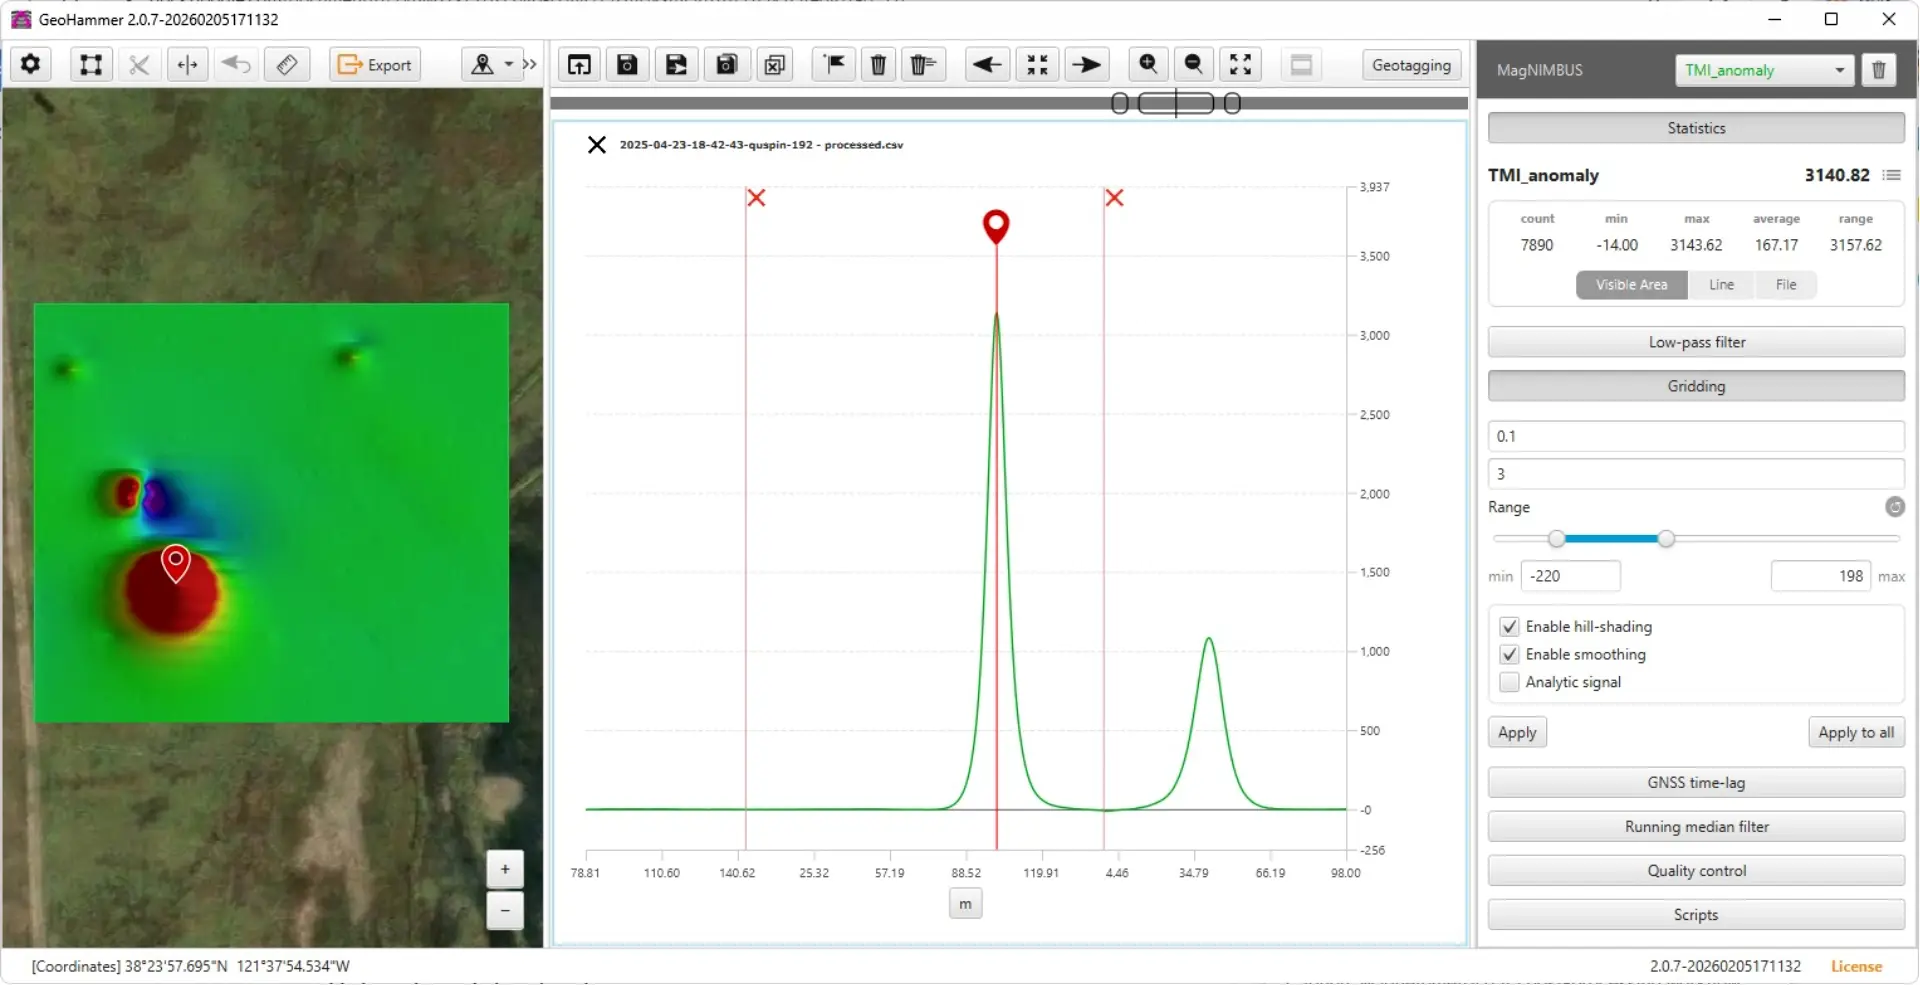Delete TMI_anomaly using the trash icon
The image size is (1920, 985).
(1879, 70)
